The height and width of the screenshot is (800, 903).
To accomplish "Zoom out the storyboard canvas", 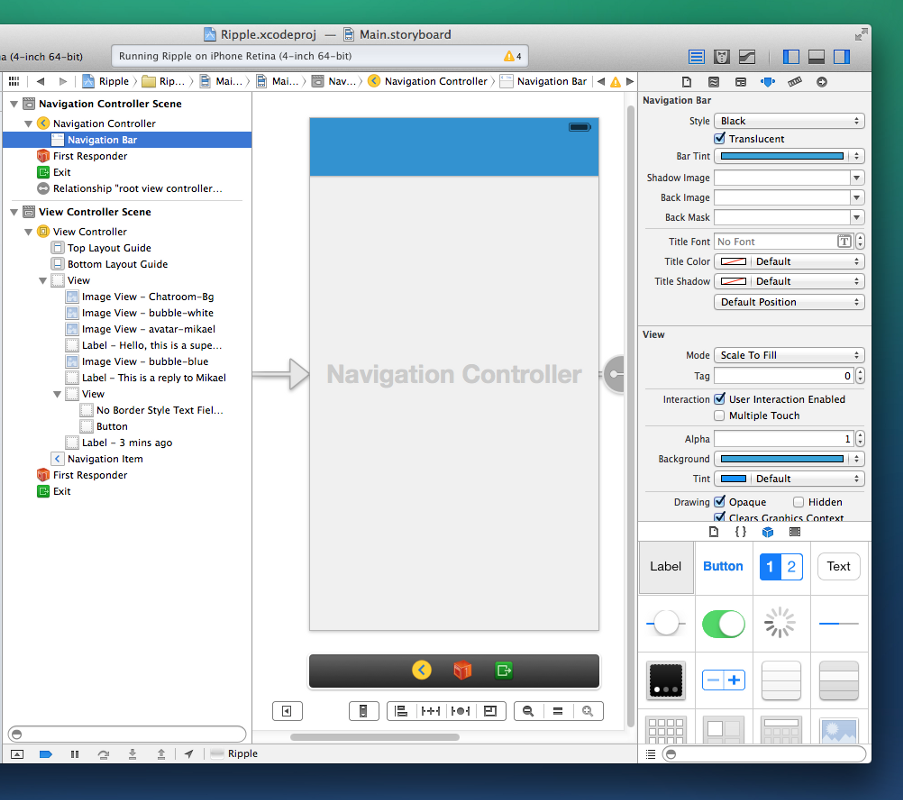I will (527, 710).
